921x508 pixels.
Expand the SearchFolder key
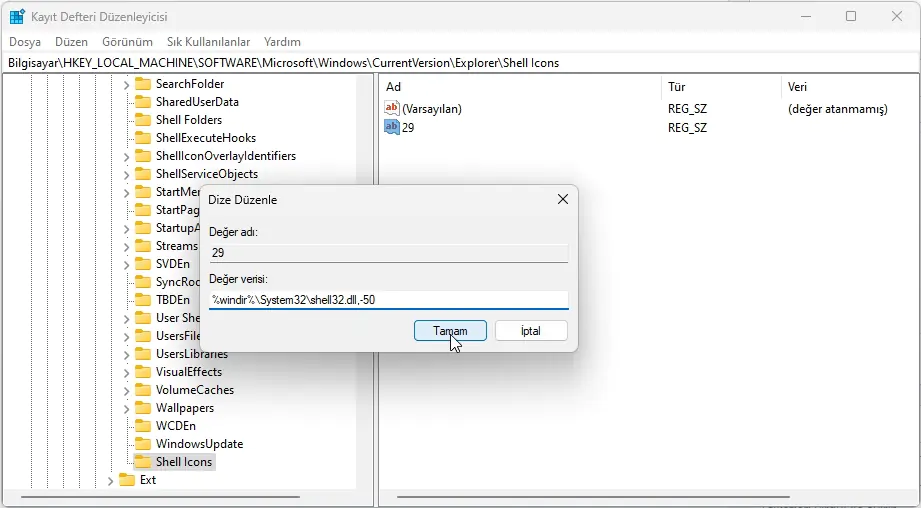[x=126, y=85]
